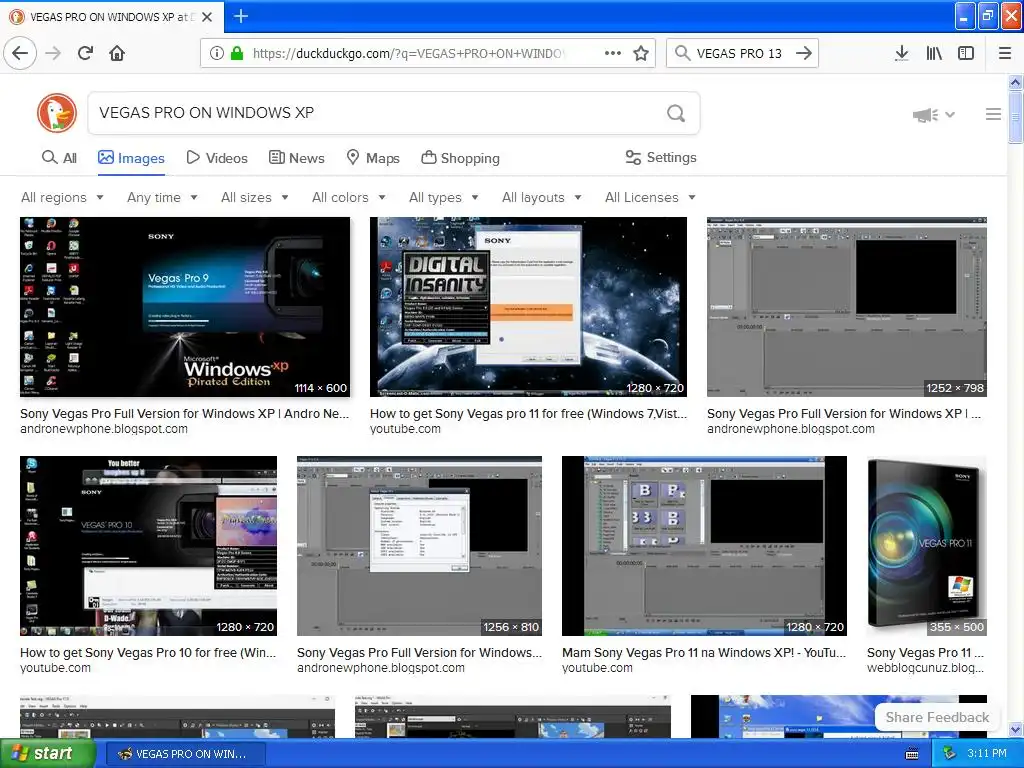1024x768 pixels.
Task: Open the 1256 × 810 Vegas dialog thumbnail
Action: click(x=419, y=546)
